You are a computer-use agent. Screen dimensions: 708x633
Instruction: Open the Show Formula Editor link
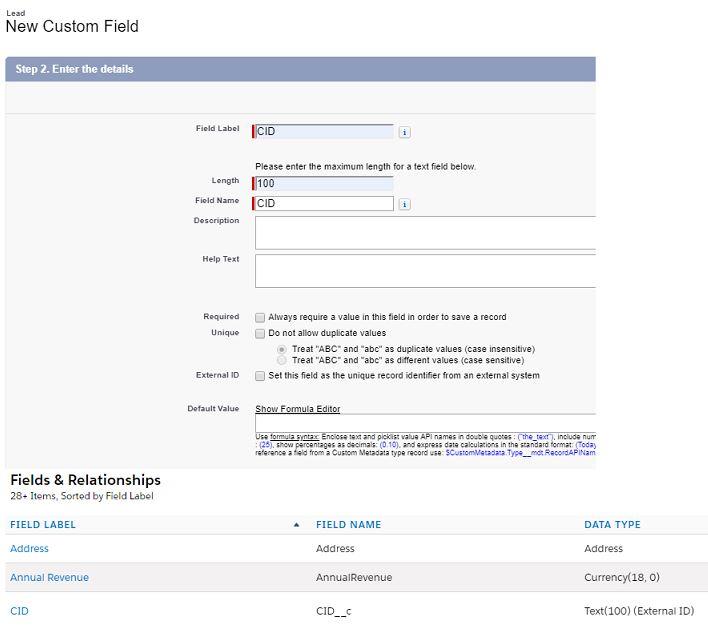point(297,409)
